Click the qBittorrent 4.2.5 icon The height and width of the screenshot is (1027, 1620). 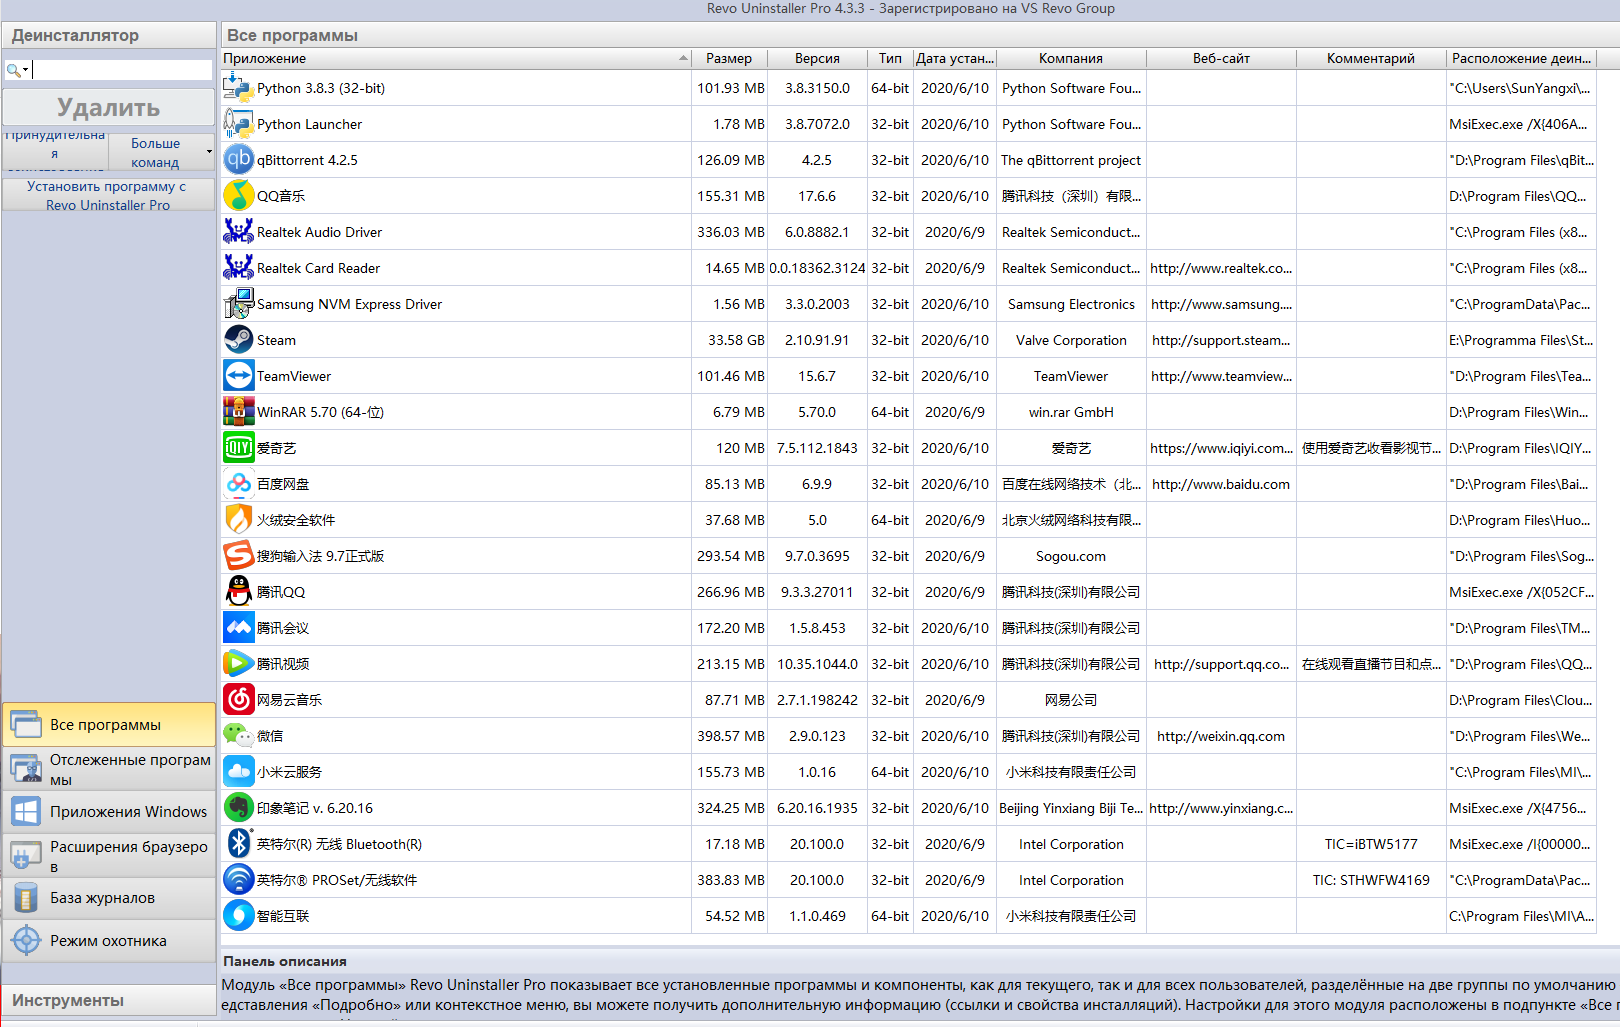point(238,160)
